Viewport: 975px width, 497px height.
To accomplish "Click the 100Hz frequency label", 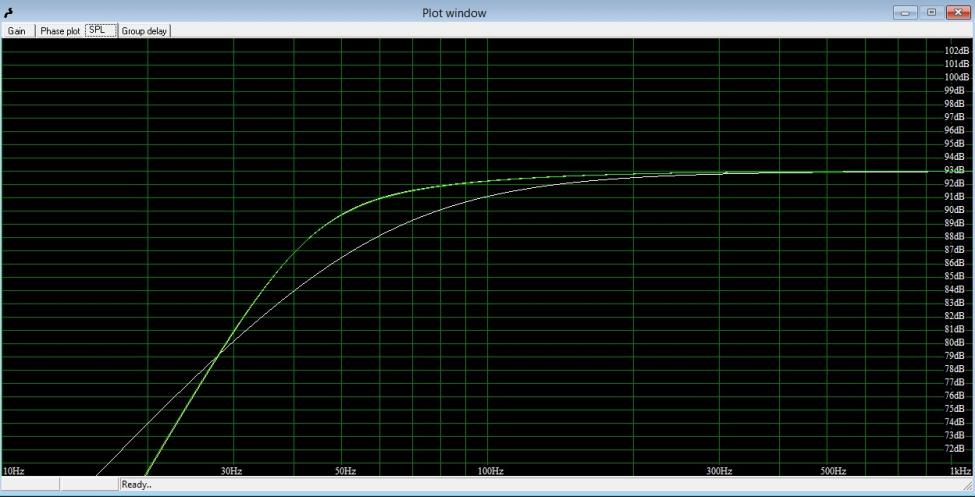I will coord(490,471).
